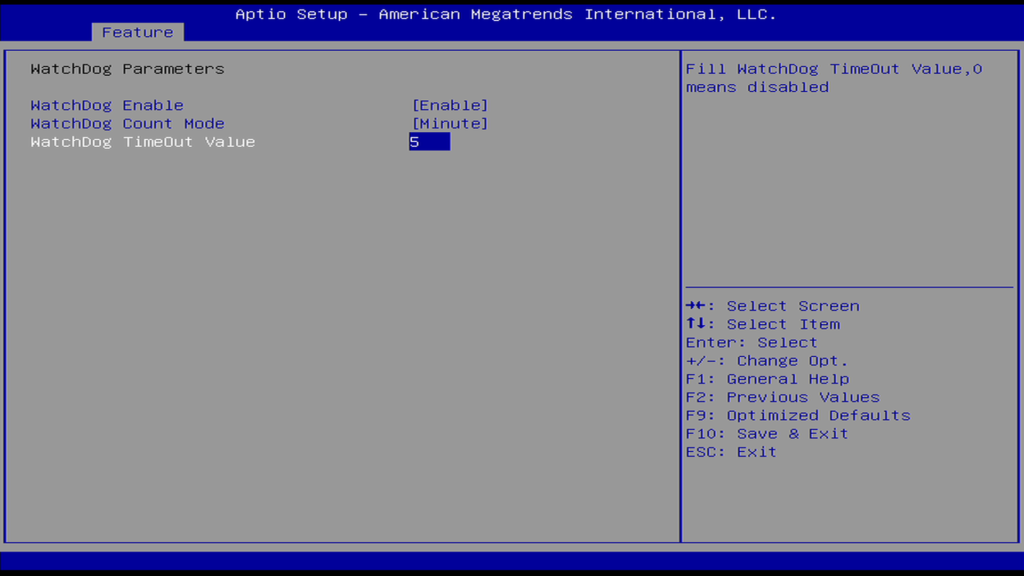Click the WatchDog TimeOut help description text
1024x576 pixels.
833,78
